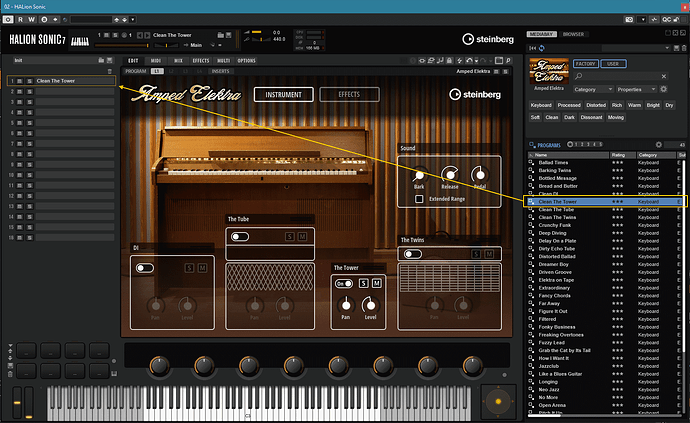Enable the Extended Range checkbox
Image resolution: width=690 pixels, height=423 pixels.
419,199
